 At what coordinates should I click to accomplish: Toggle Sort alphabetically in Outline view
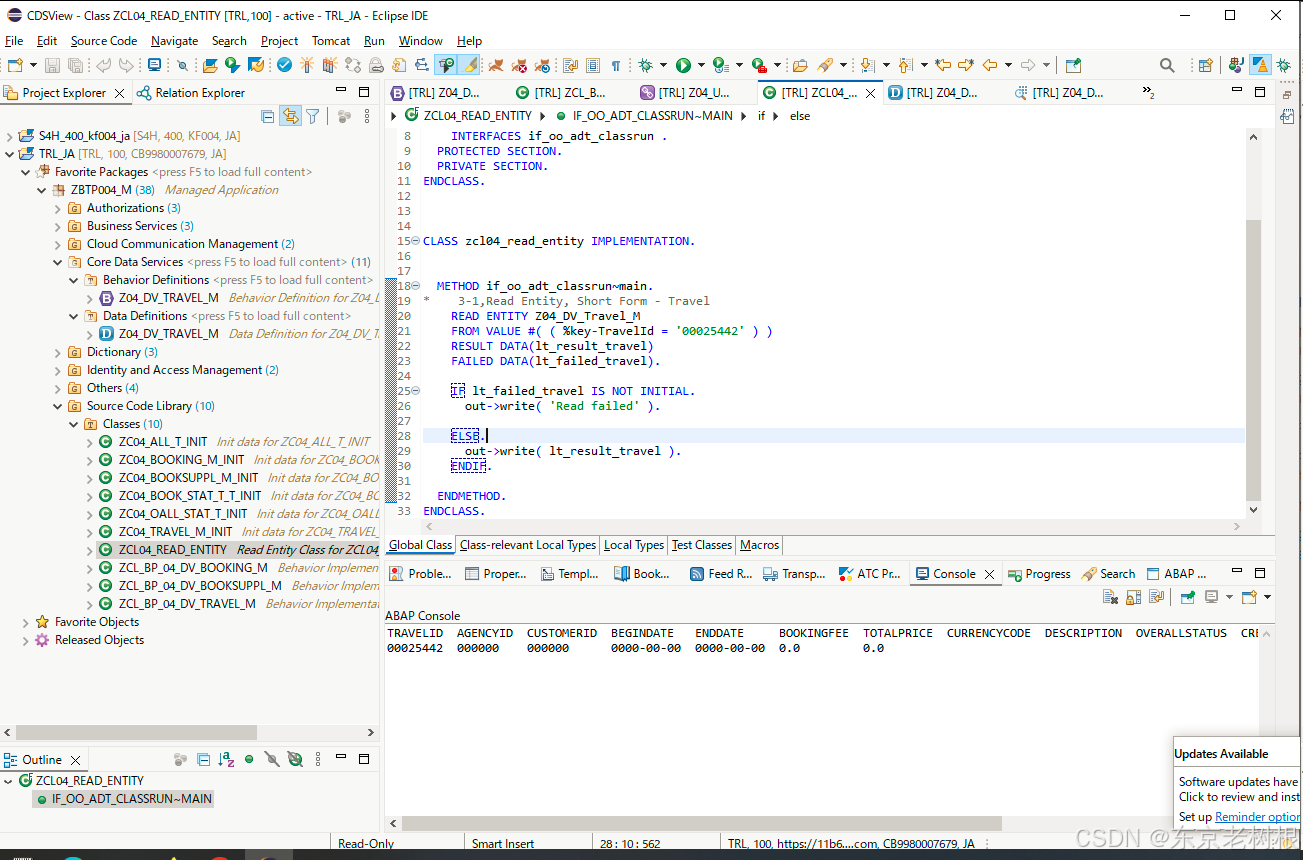[x=226, y=760]
